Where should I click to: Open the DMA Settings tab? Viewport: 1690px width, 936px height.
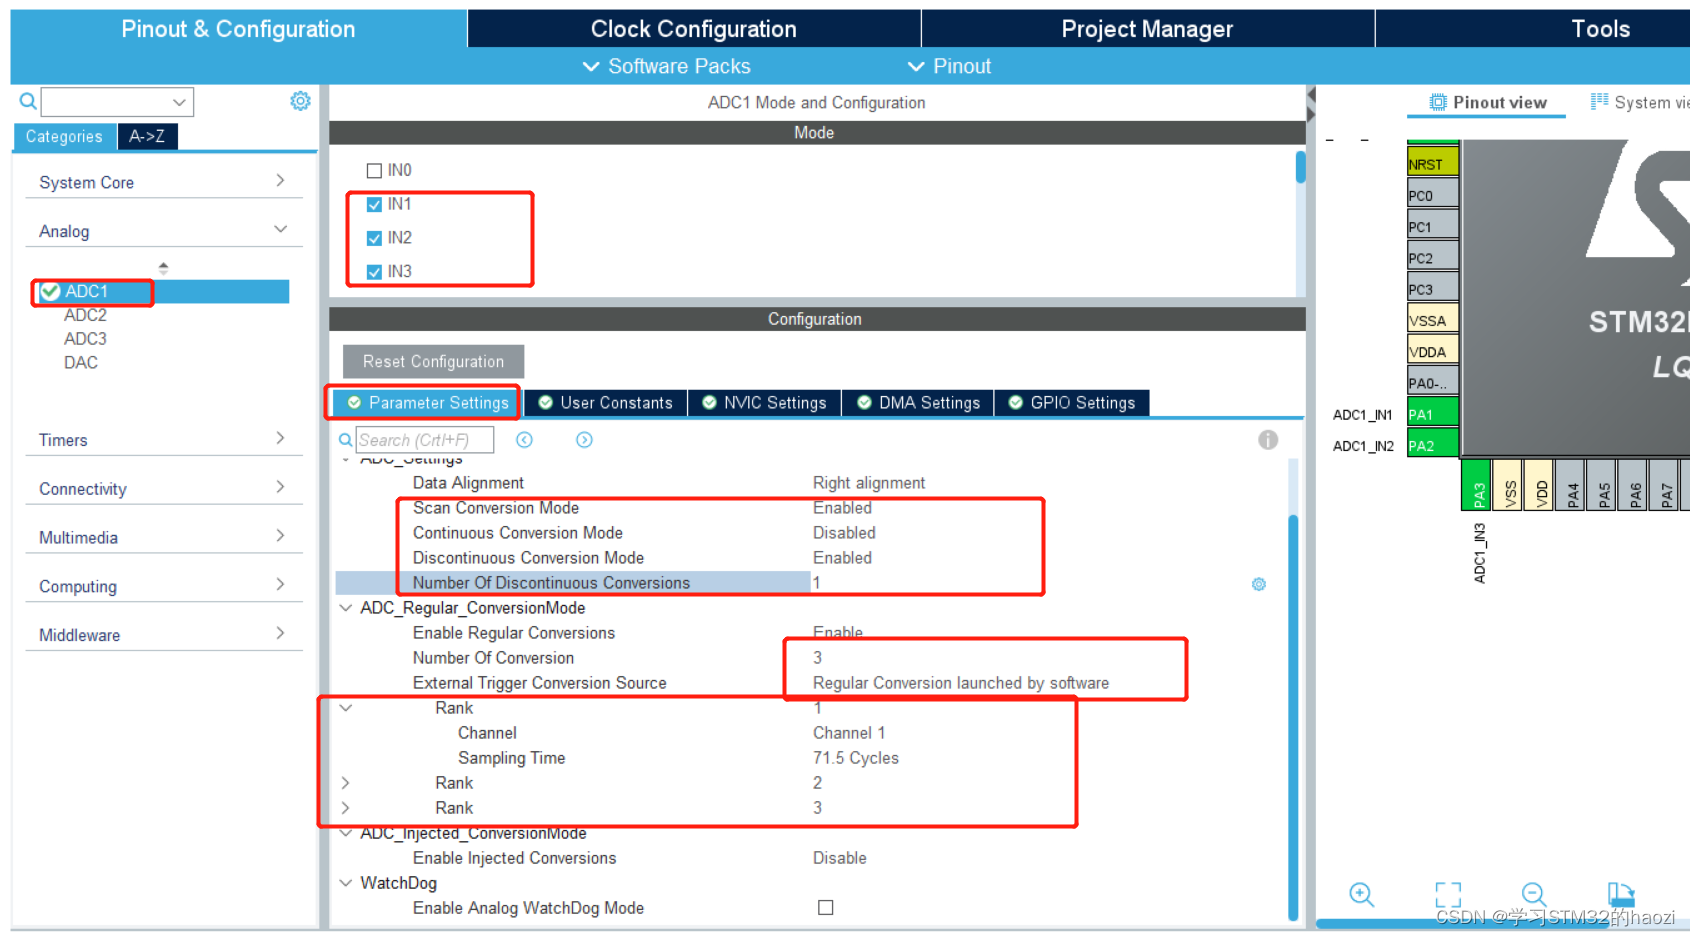[x=918, y=403]
